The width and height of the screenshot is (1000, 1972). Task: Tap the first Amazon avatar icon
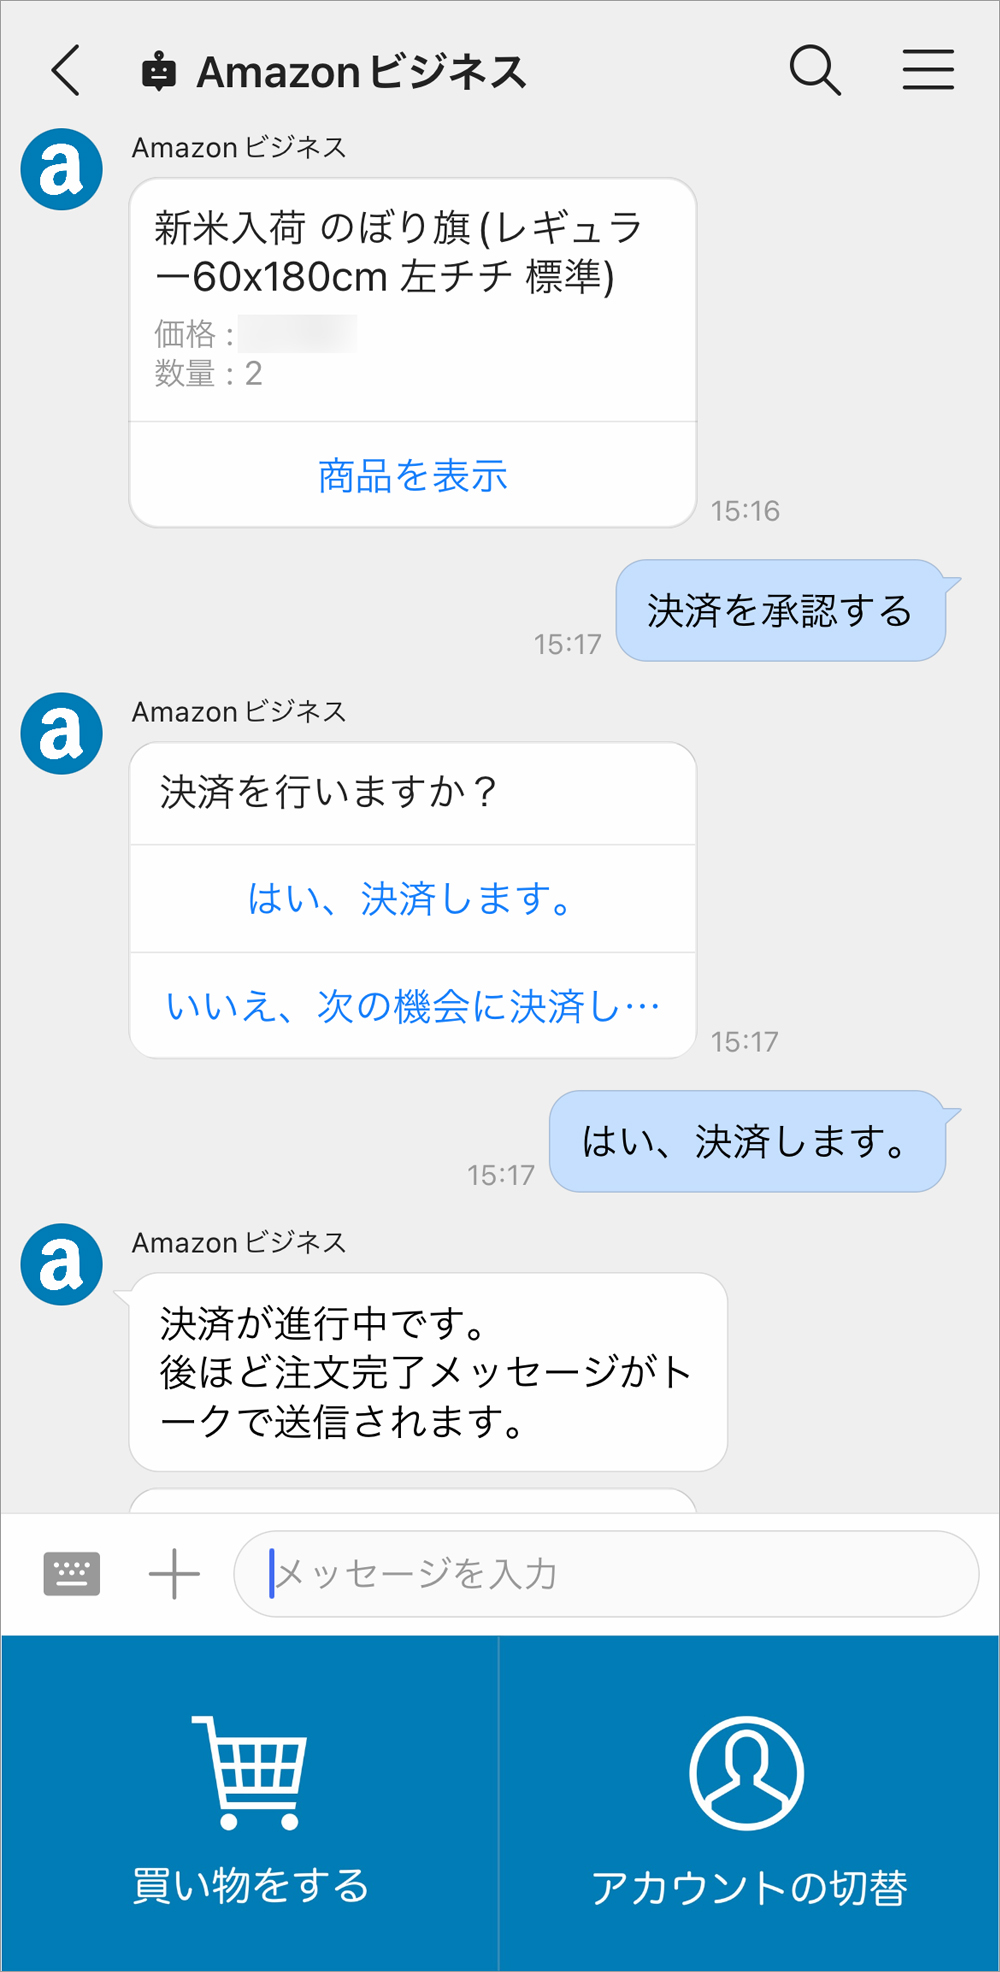(x=62, y=169)
